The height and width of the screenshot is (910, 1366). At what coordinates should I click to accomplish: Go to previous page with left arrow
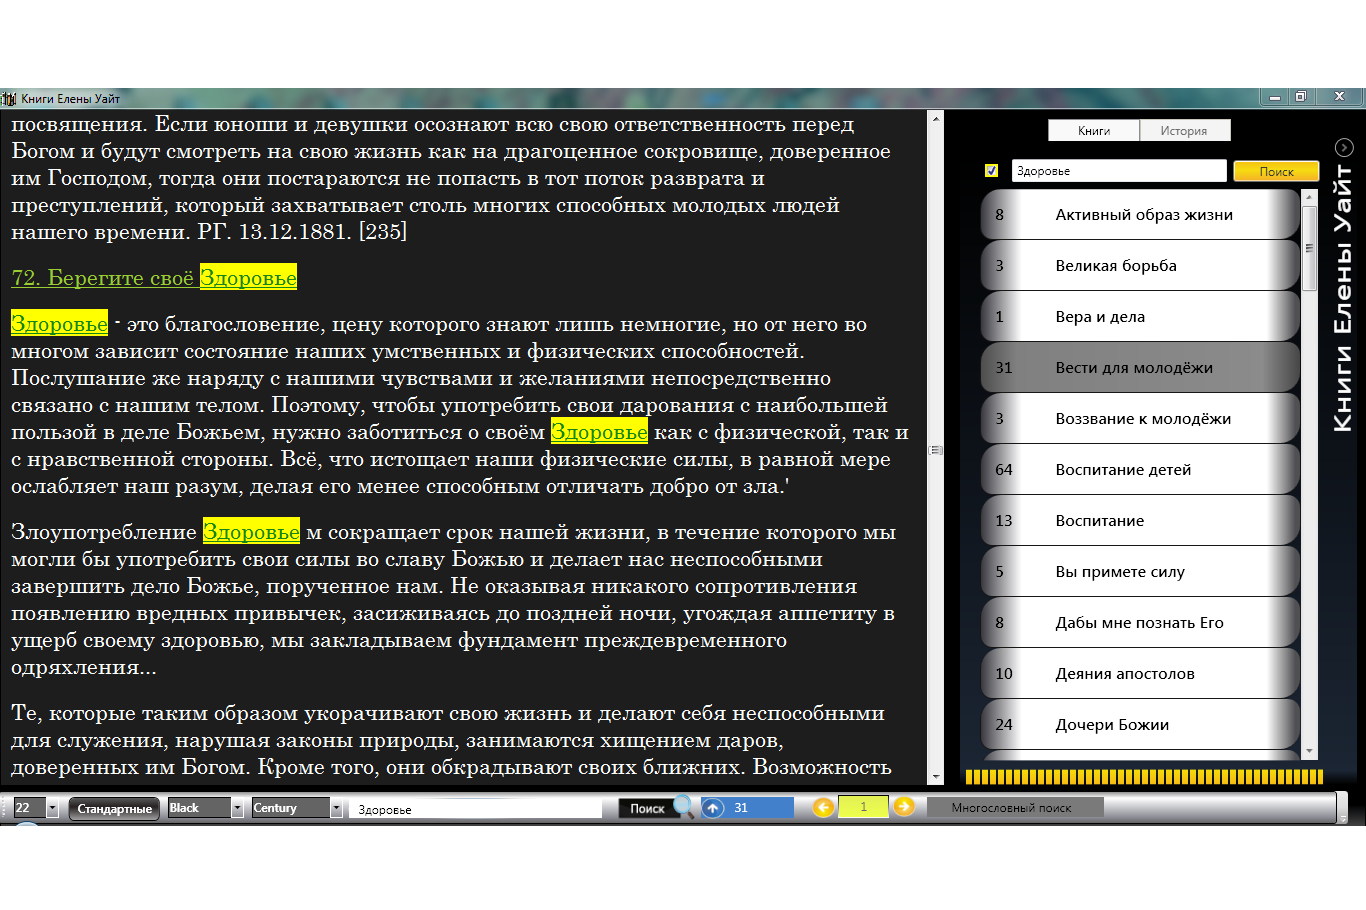tap(823, 807)
